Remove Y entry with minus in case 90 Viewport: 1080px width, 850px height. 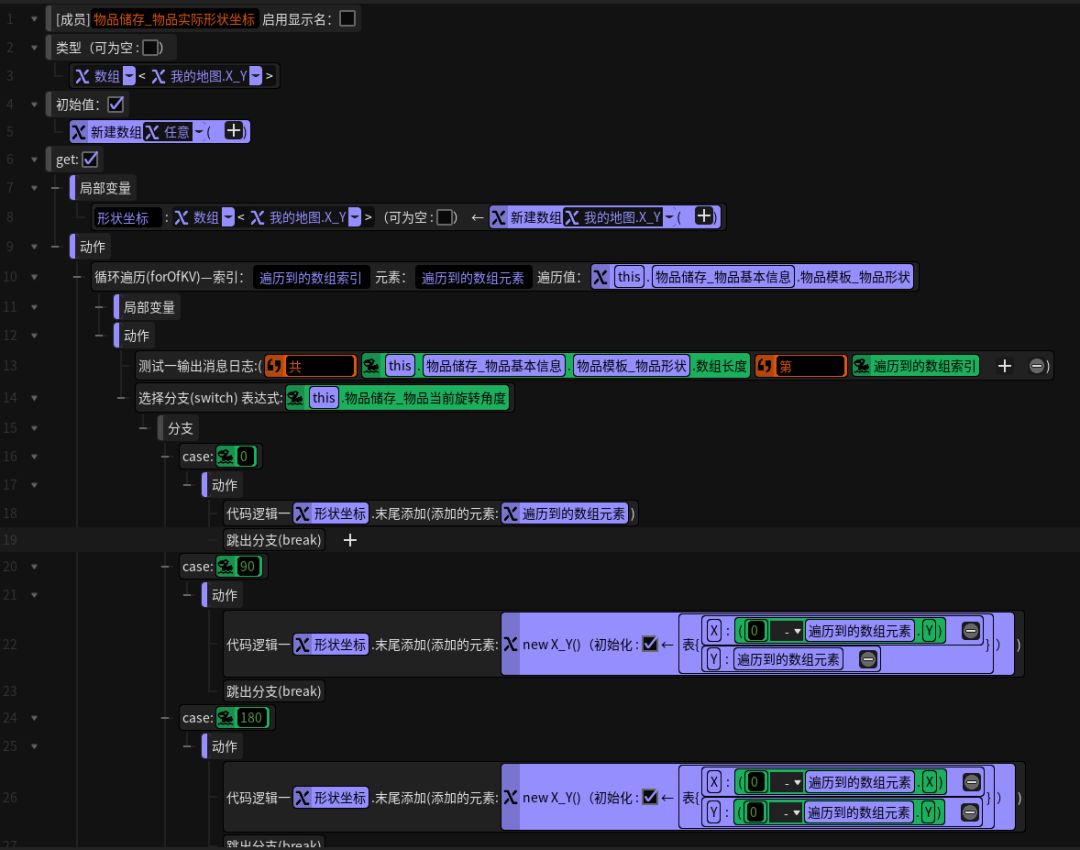(868, 659)
